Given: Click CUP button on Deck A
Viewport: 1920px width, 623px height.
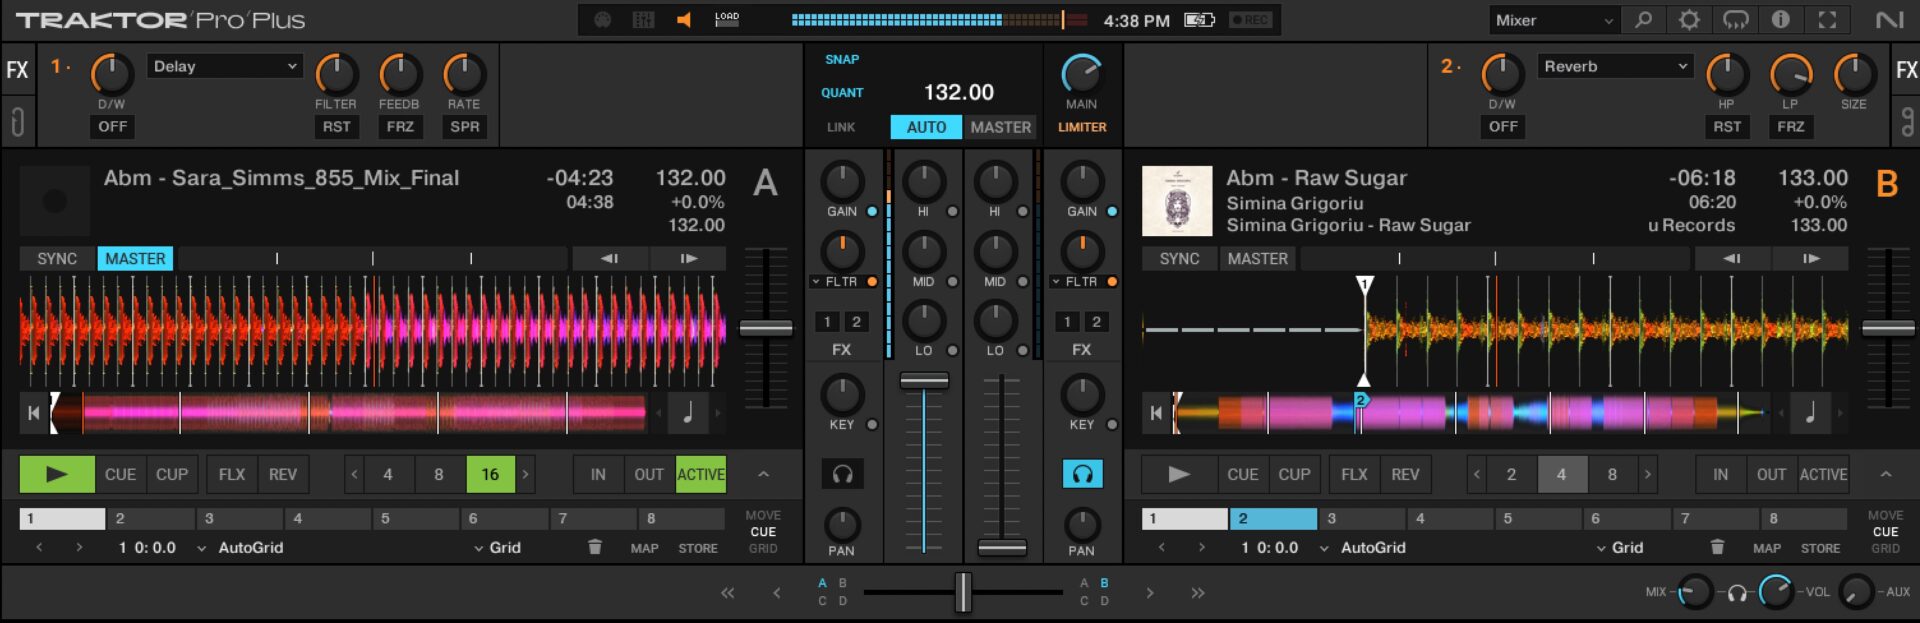Looking at the screenshot, I should pos(172,474).
